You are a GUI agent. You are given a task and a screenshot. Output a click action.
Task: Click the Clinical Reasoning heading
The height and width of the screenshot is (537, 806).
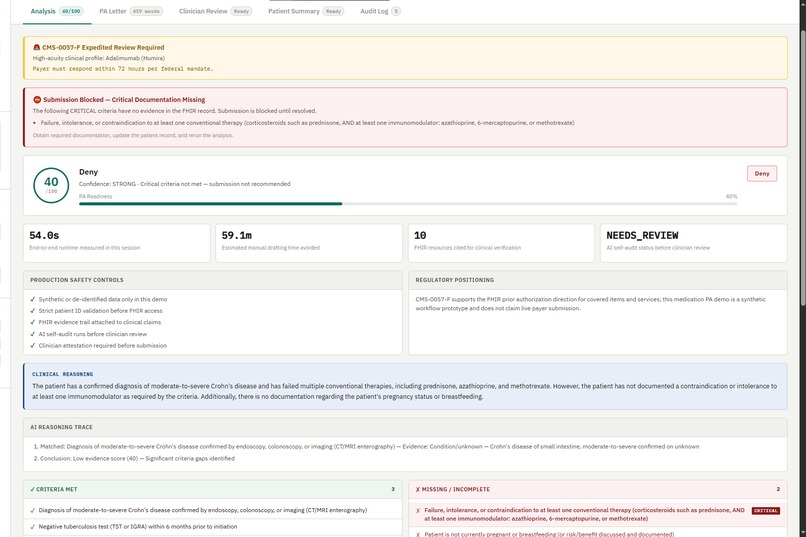click(x=63, y=374)
